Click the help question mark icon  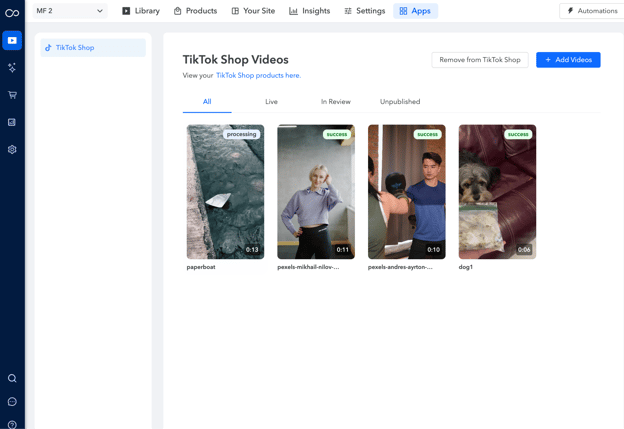pyautogui.click(x=12, y=424)
